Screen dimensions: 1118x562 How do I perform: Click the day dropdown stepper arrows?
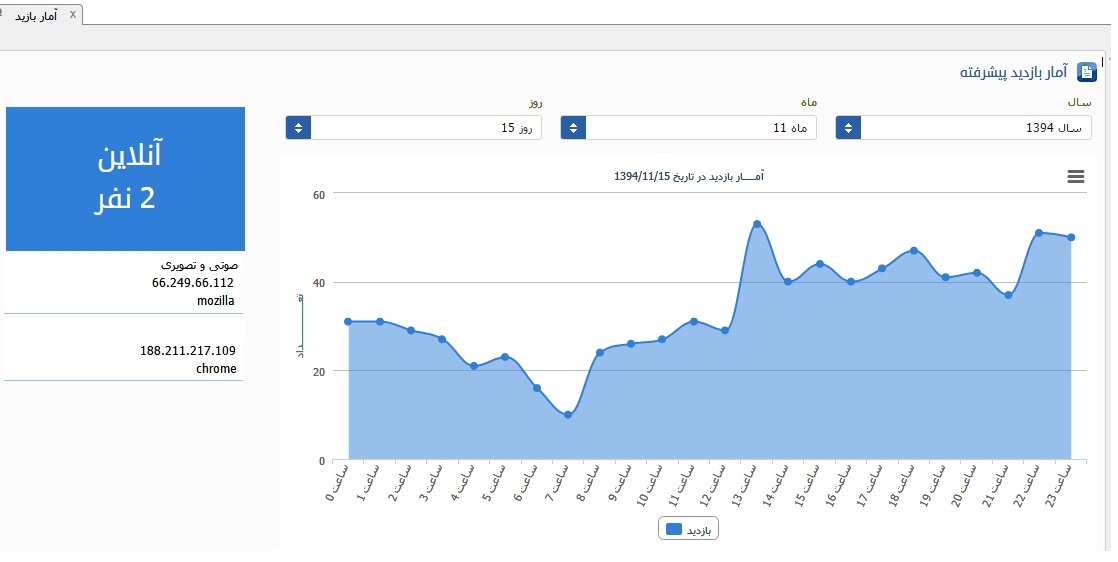click(298, 128)
